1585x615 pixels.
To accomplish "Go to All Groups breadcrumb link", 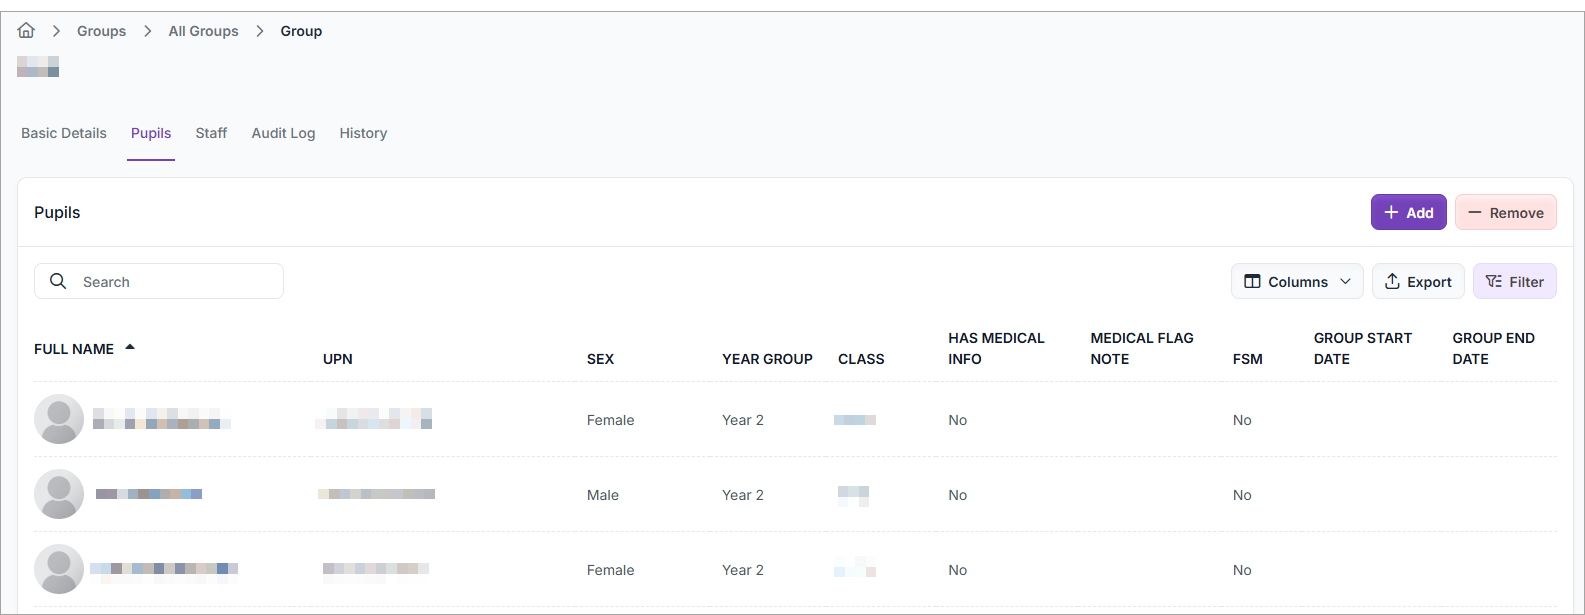I will click(203, 31).
